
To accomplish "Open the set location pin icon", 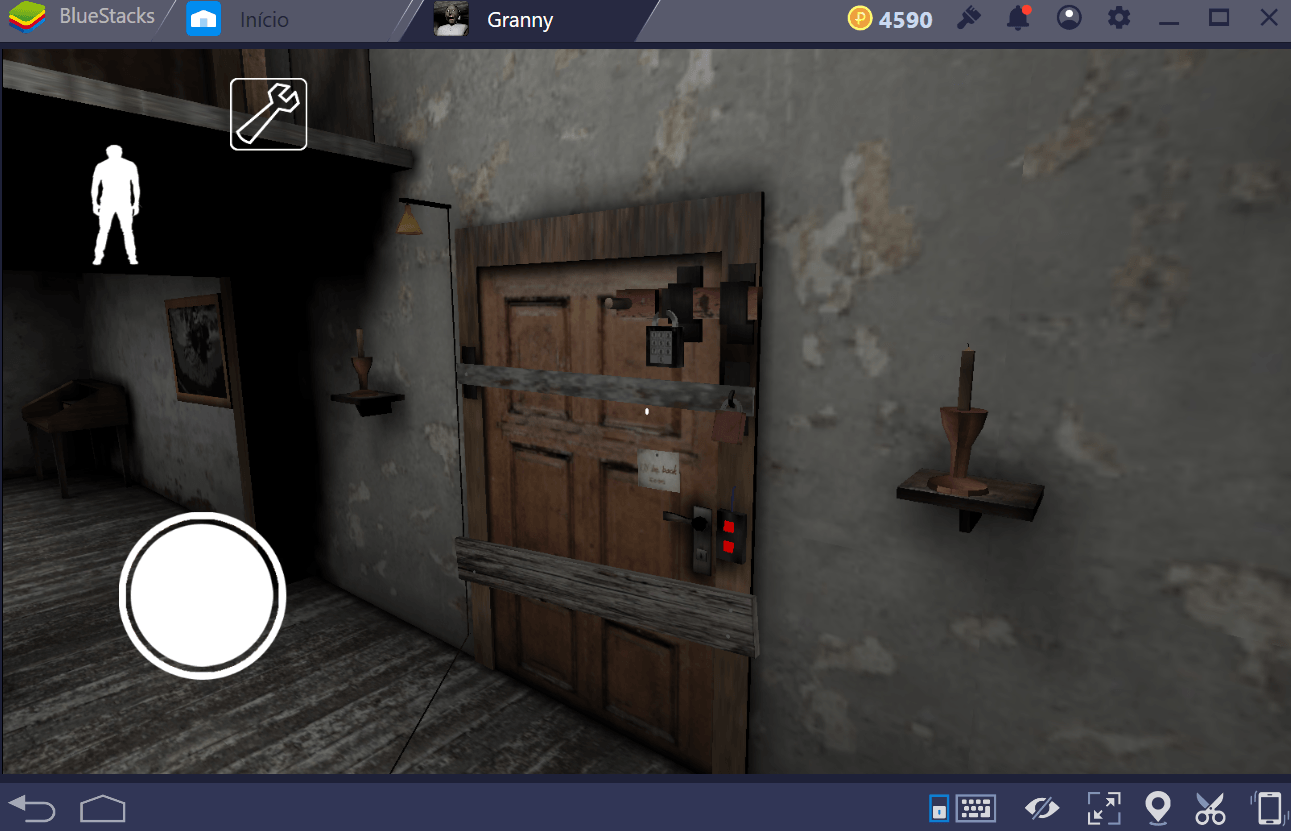I will coord(1158,808).
